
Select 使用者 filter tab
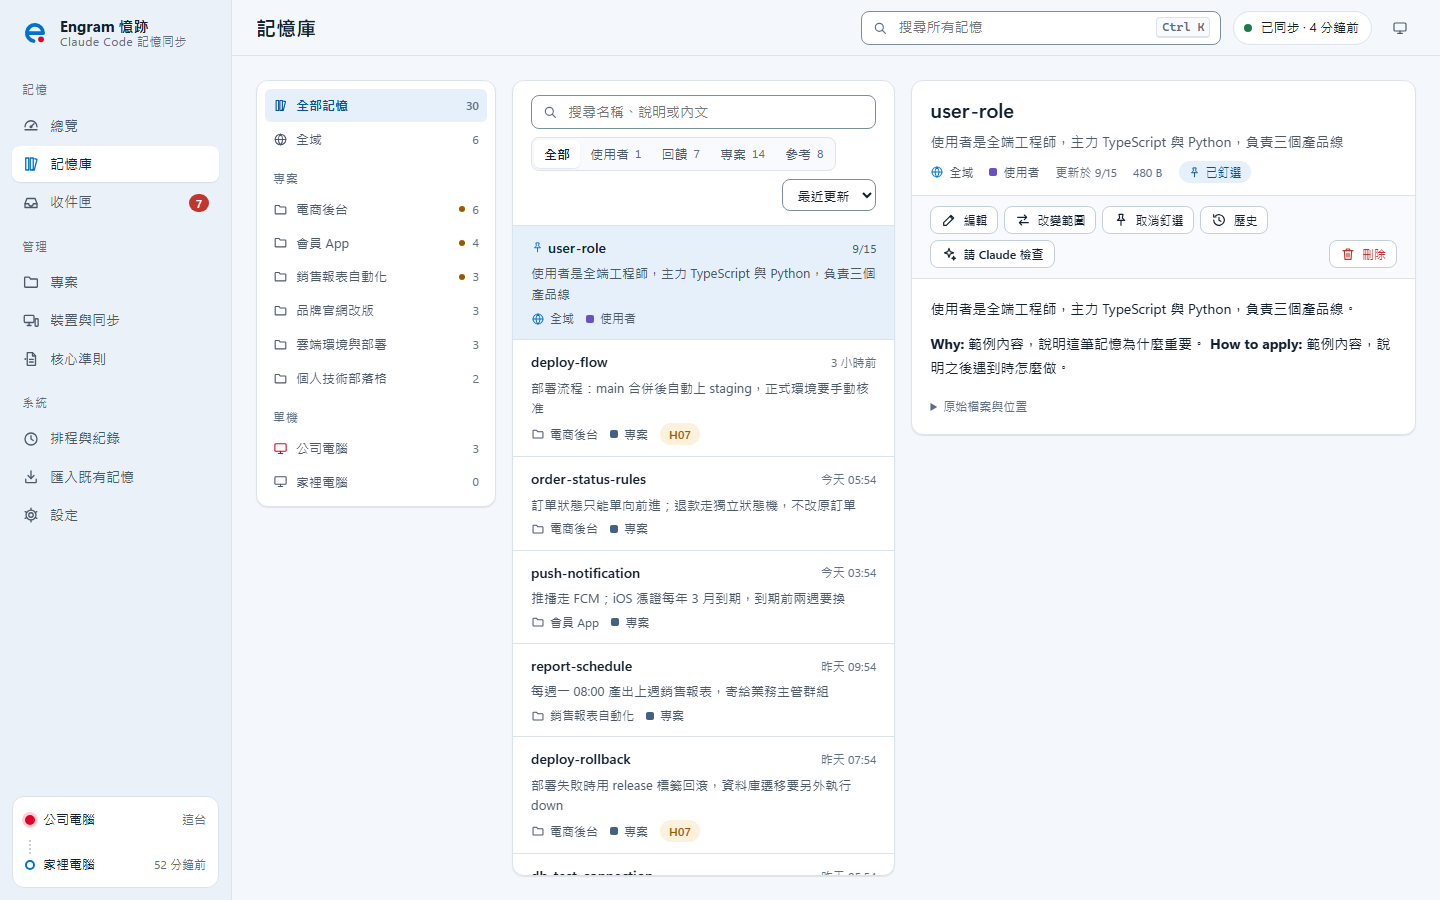coord(616,154)
